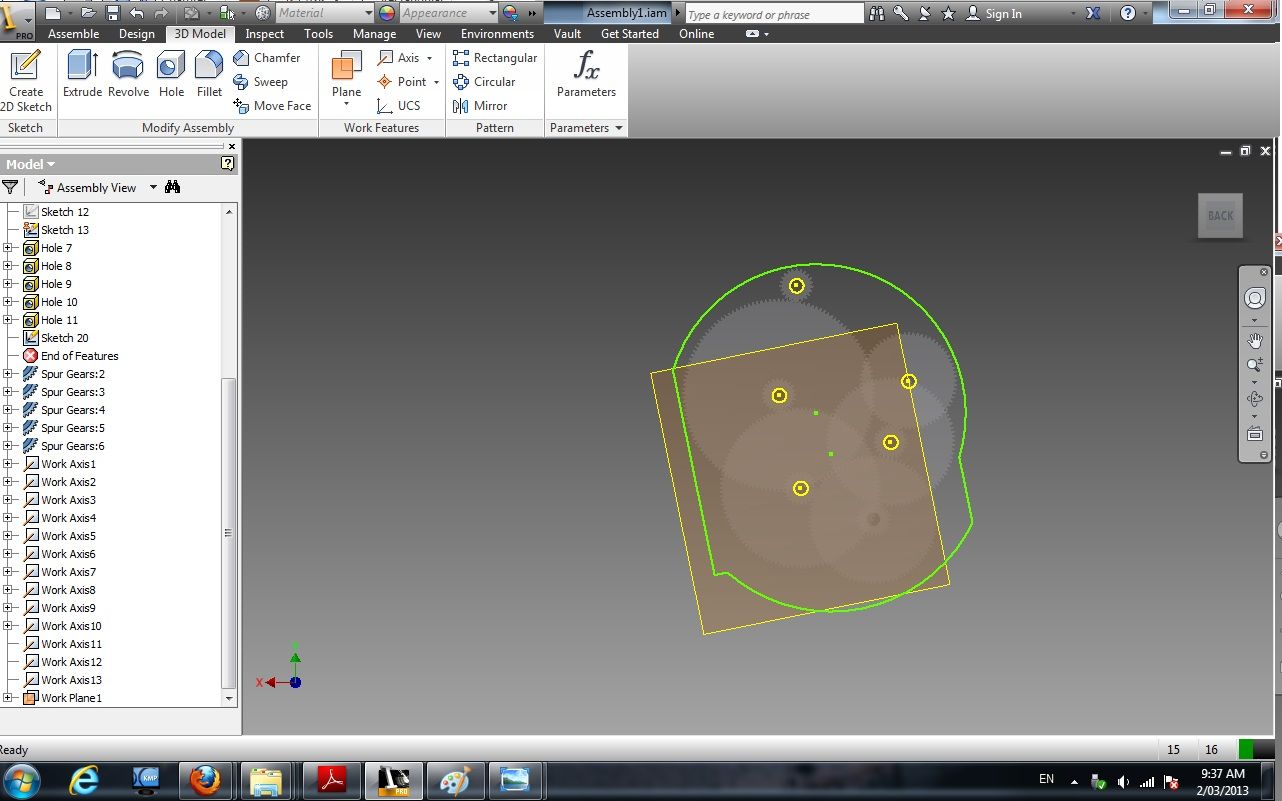
Task: Expand the Hole 7 tree node
Action: (8, 248)
